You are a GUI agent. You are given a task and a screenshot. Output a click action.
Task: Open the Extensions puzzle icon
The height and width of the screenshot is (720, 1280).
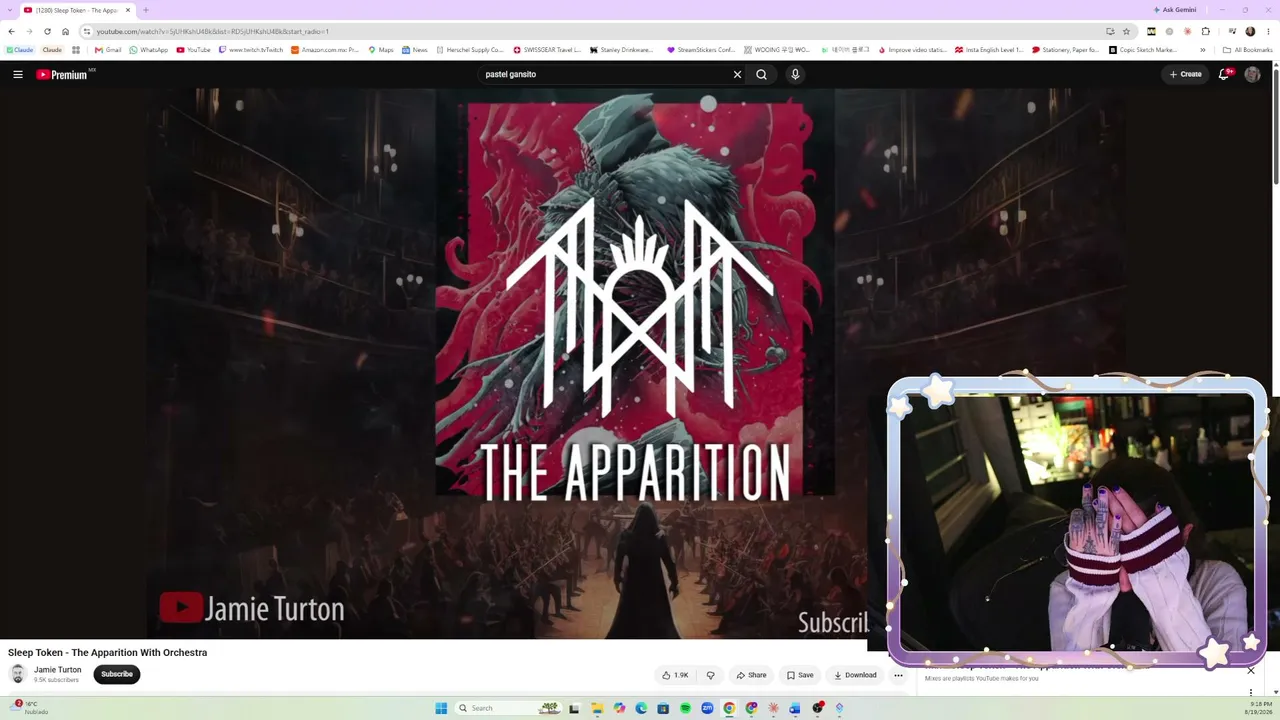1206,31
